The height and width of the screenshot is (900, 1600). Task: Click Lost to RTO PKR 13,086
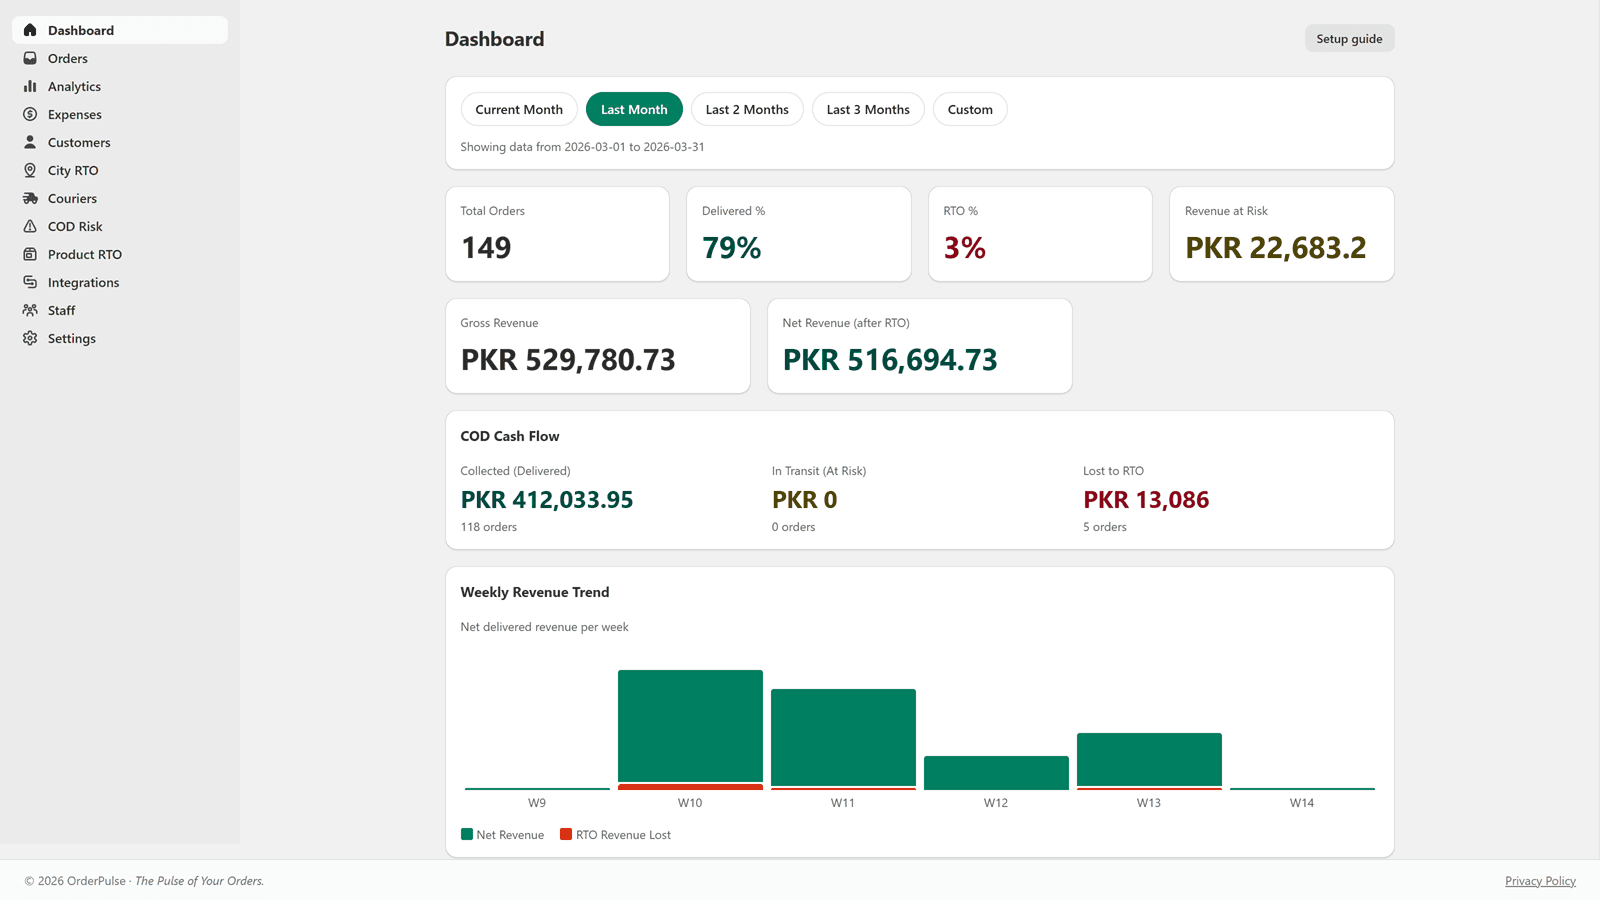(1146, 499)
